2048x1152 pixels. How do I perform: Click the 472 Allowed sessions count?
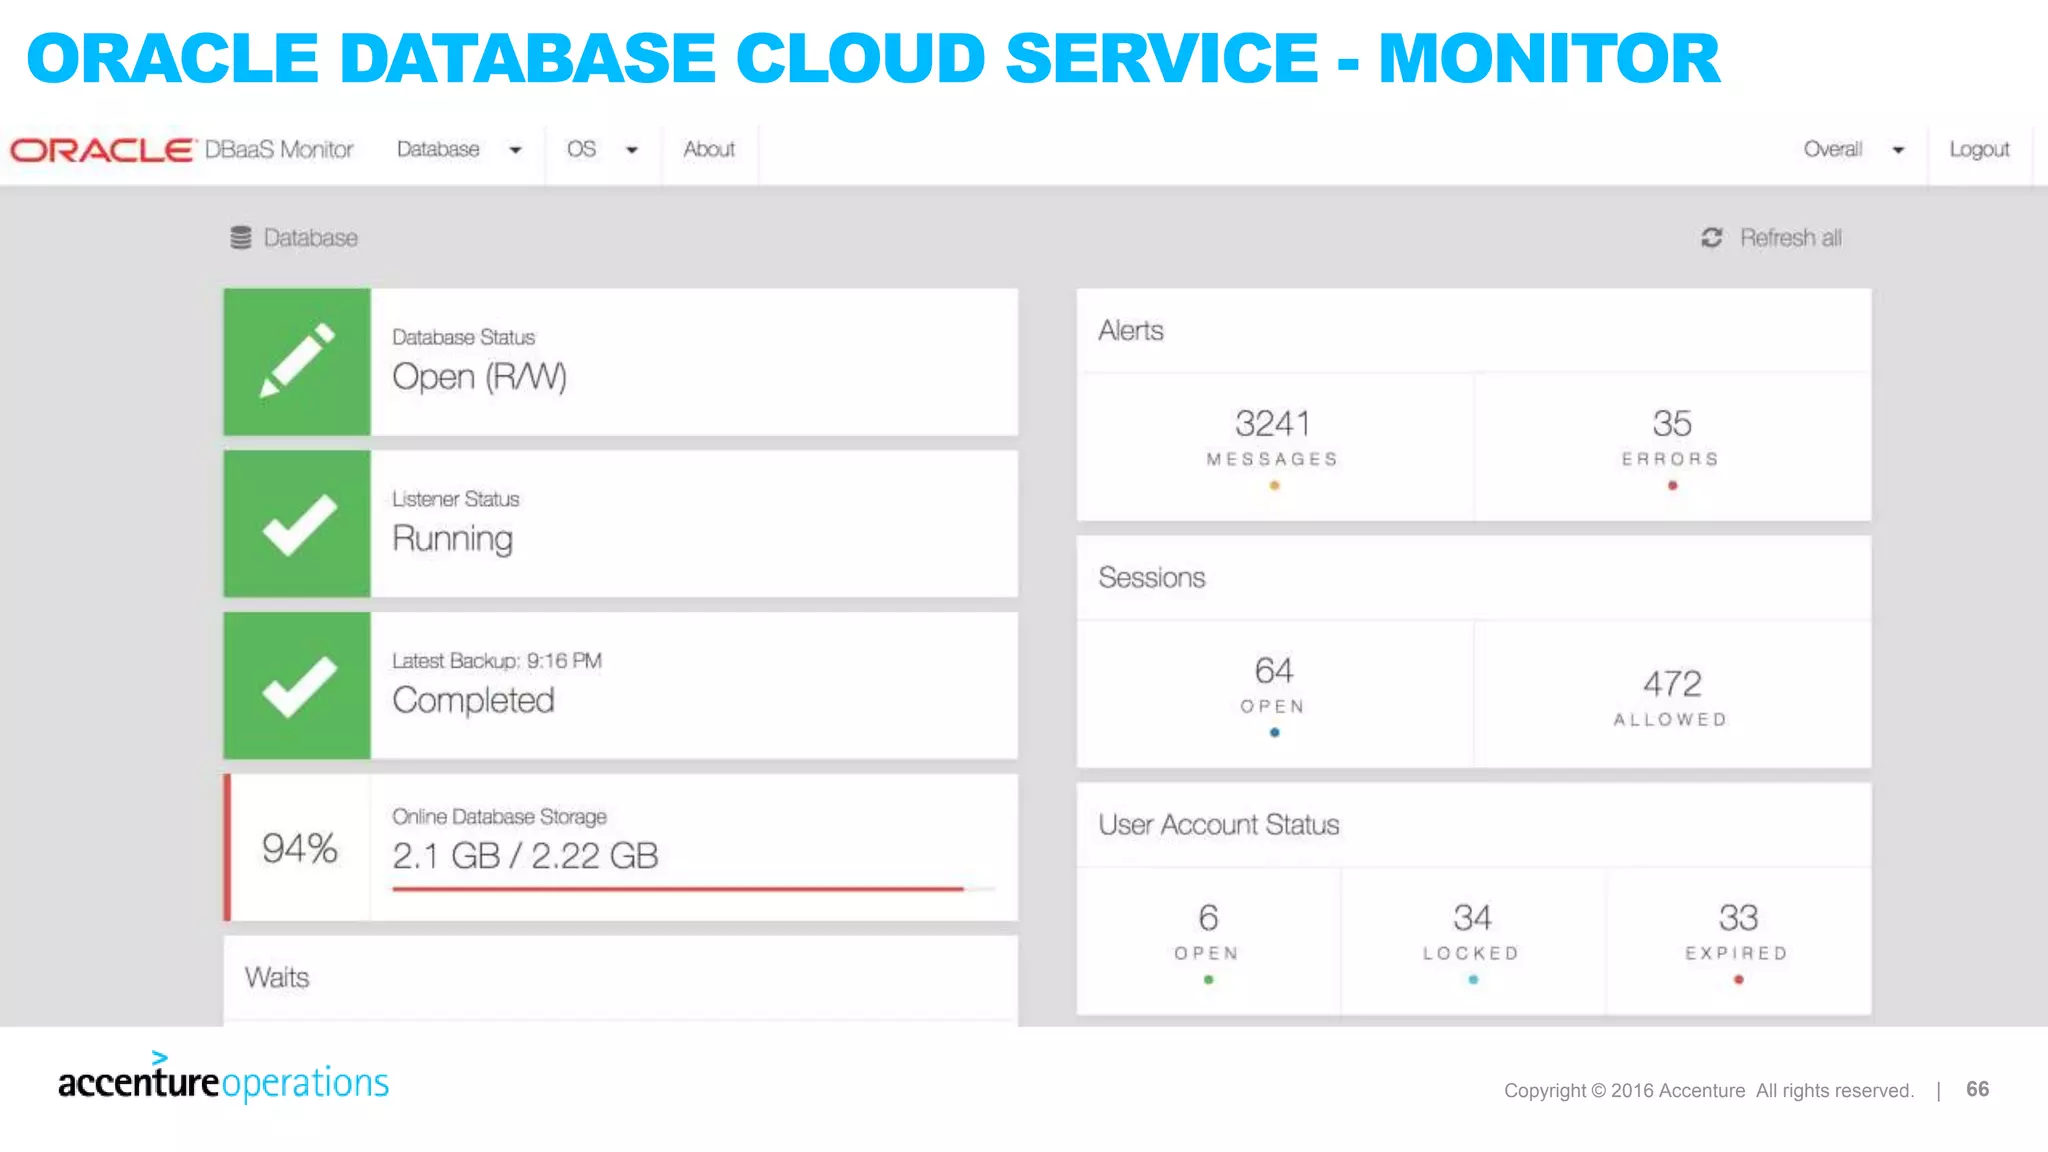pos(1671,699)
